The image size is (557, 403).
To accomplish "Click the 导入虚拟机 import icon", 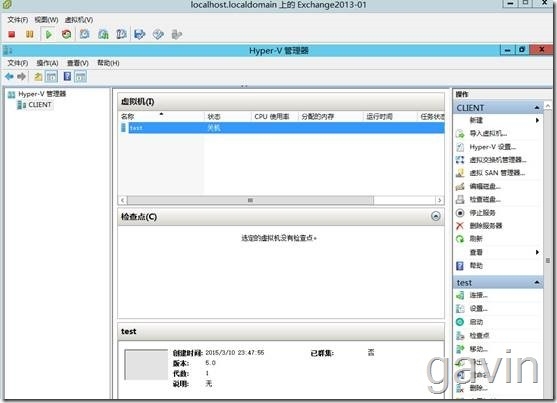I will [x=460, y=134].
